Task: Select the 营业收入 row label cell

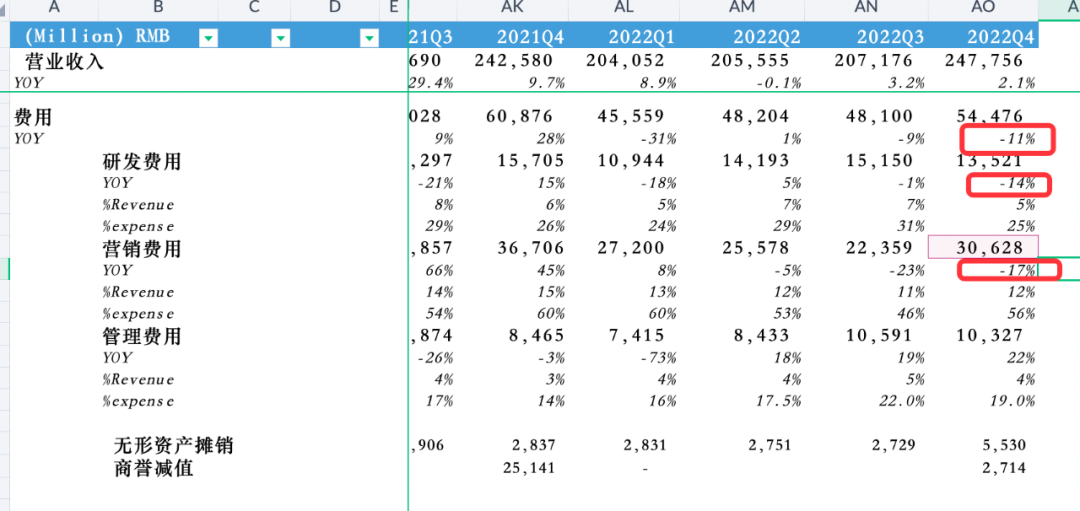Action: pos(65,61)
